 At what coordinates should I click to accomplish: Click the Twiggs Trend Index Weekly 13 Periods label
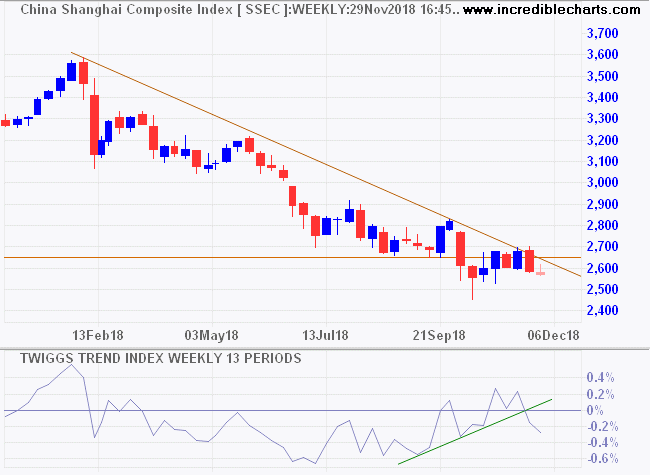[x=161, y=358]
